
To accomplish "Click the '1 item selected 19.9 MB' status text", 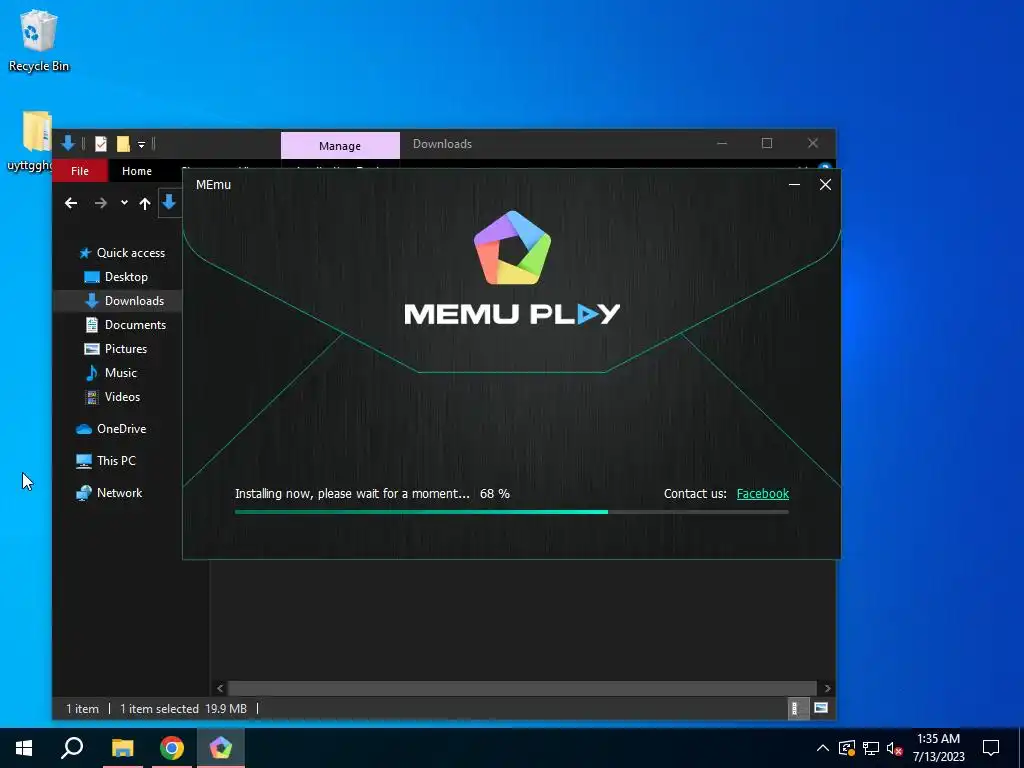I will pos(184,709).
